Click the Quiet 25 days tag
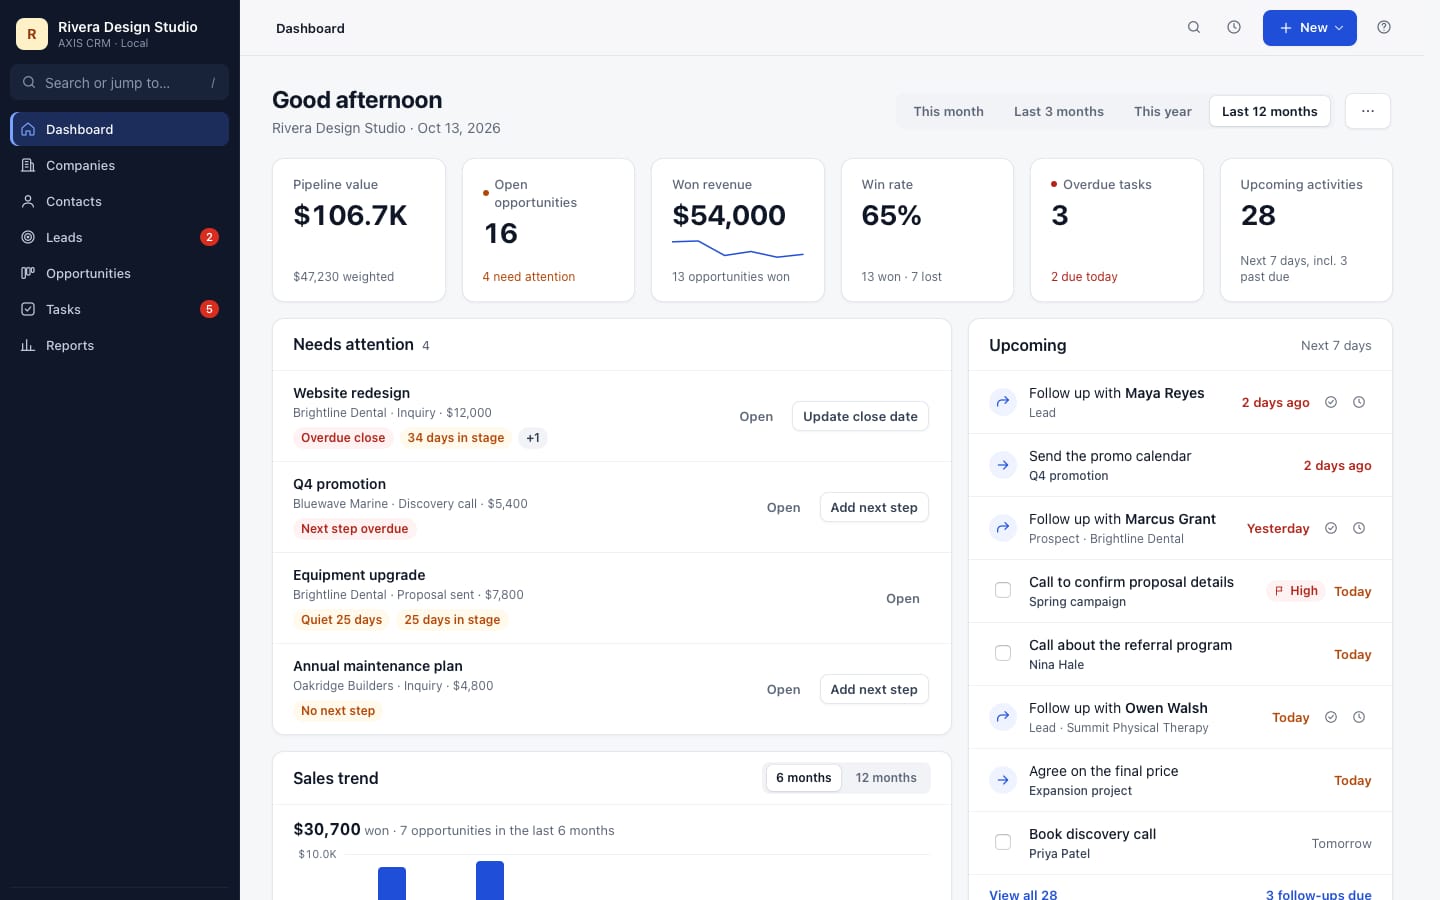Image resolution: width=1440 pixels, height=900 pixels. [x=341, y=620]
